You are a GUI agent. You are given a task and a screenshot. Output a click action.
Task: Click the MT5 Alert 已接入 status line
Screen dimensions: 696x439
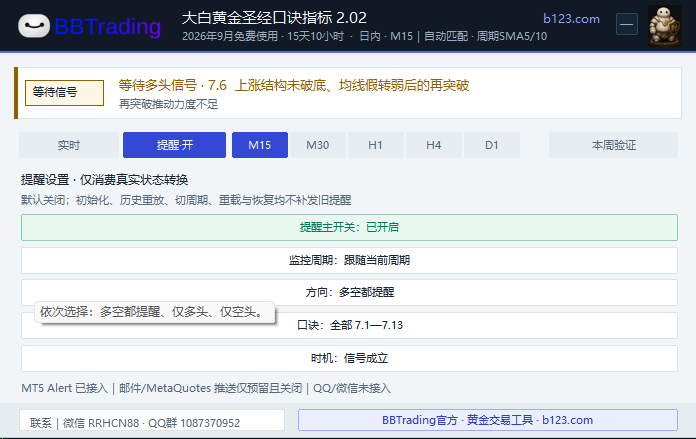tap(206, 388)
